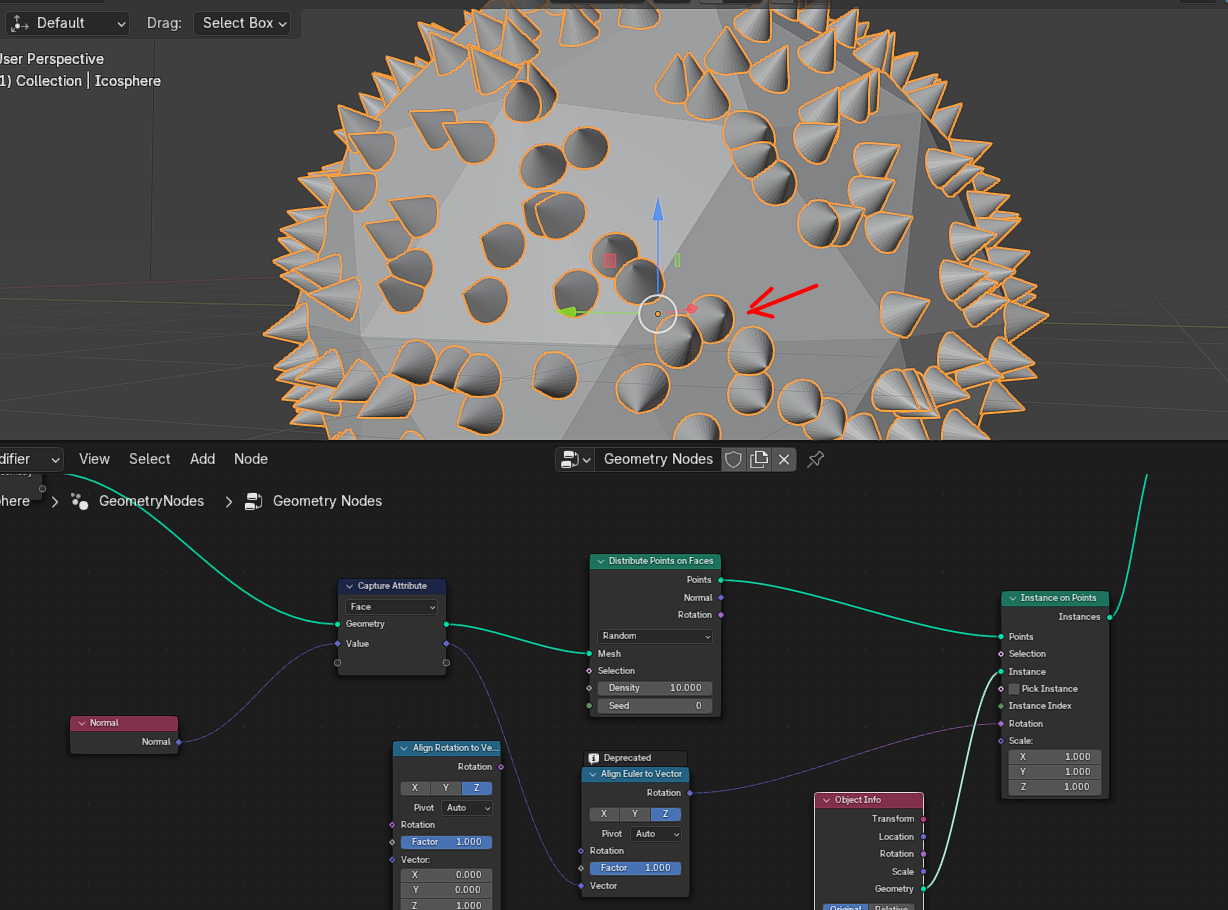Click the Deprecated info icon
Screen dimensions: 1228x910
click(x=594, y=758)
